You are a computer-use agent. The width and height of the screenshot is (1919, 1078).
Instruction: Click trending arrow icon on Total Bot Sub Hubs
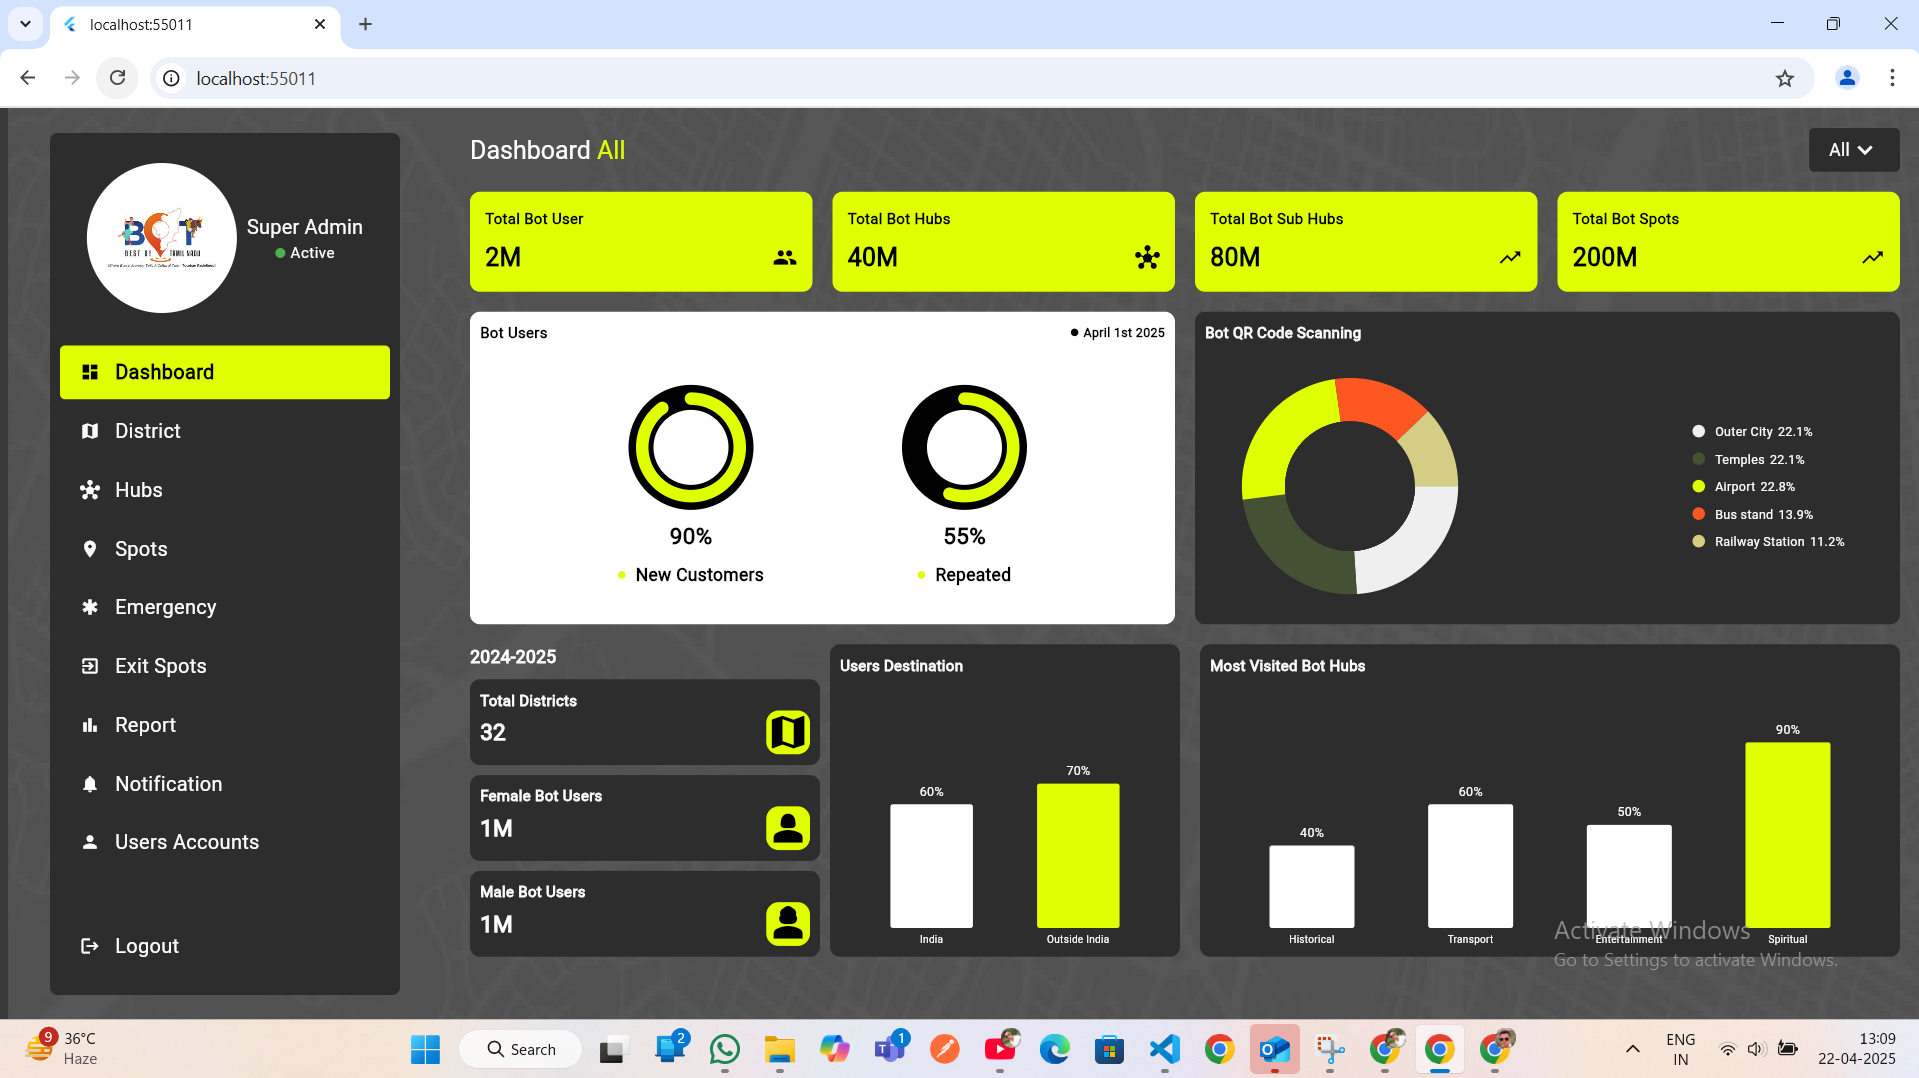pos(1510,258)
